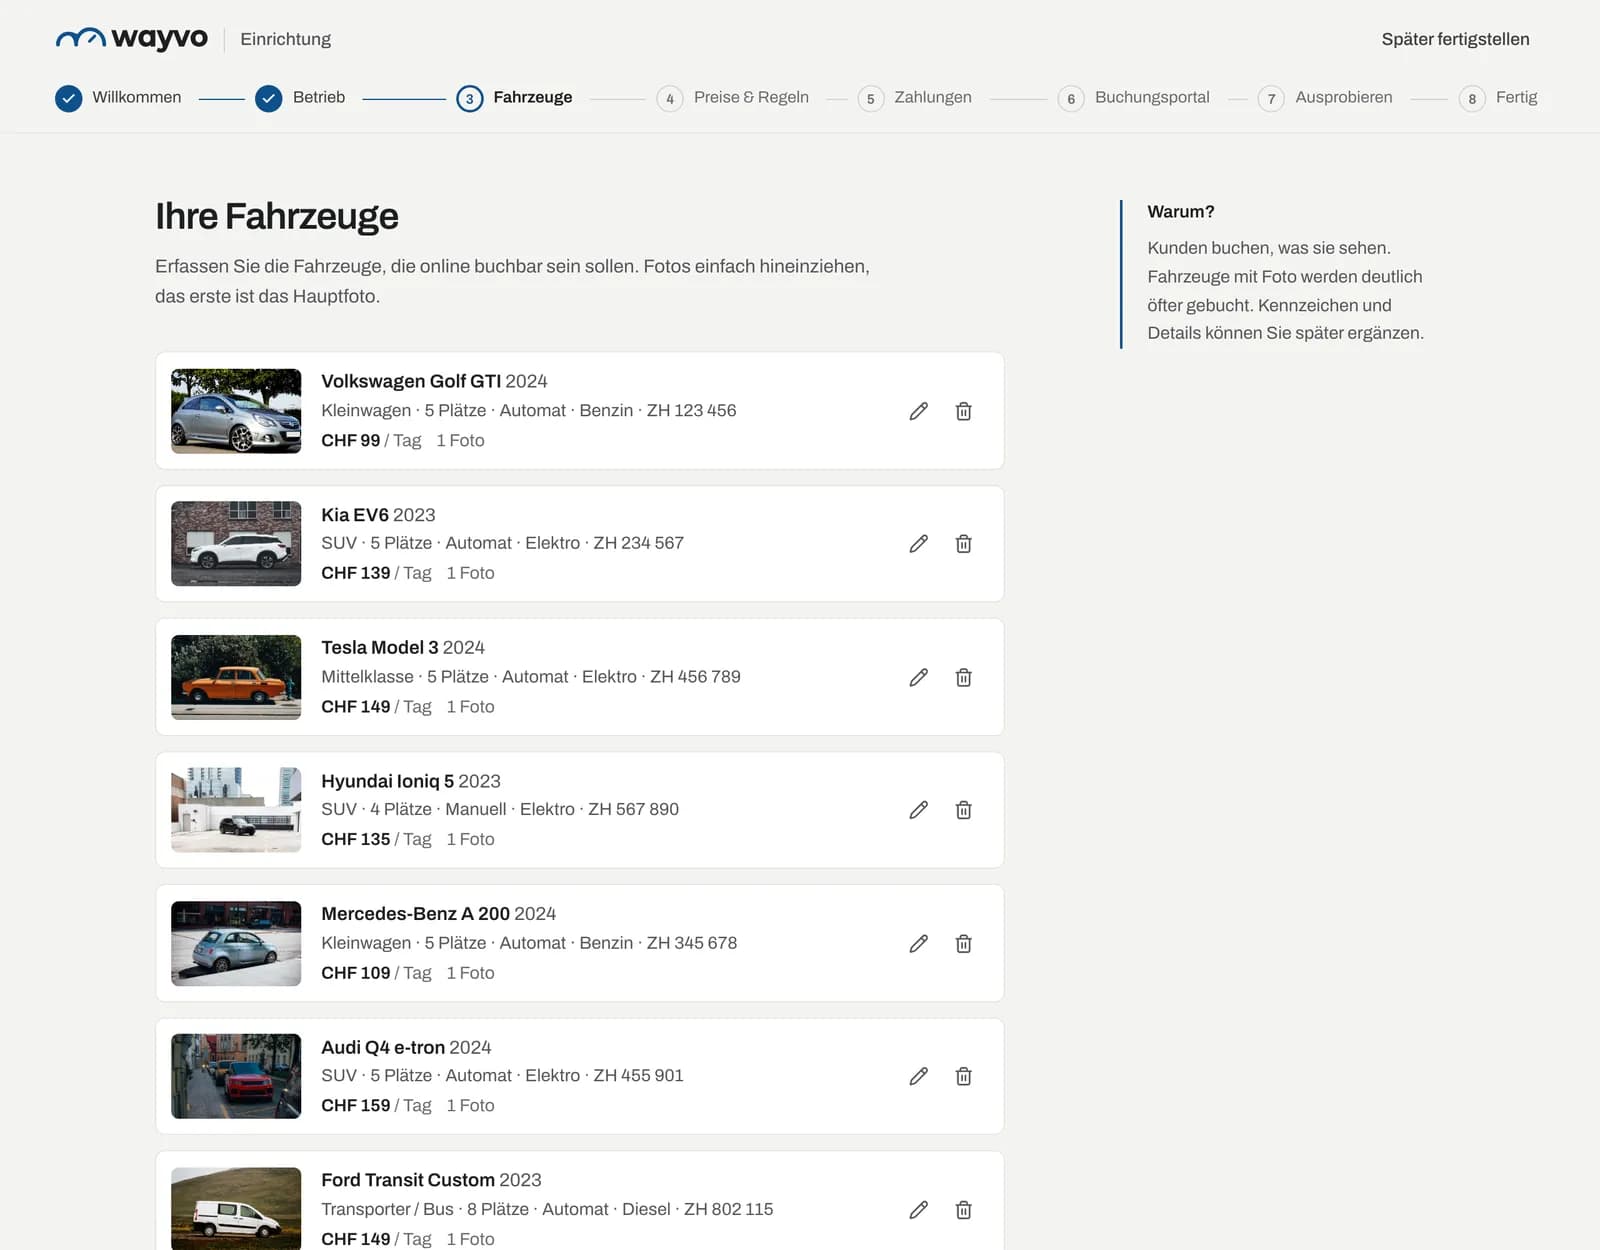Click the Kia EV6 title
Viewport: 1600px width, 1250px height.
click(x=355, y=515)
